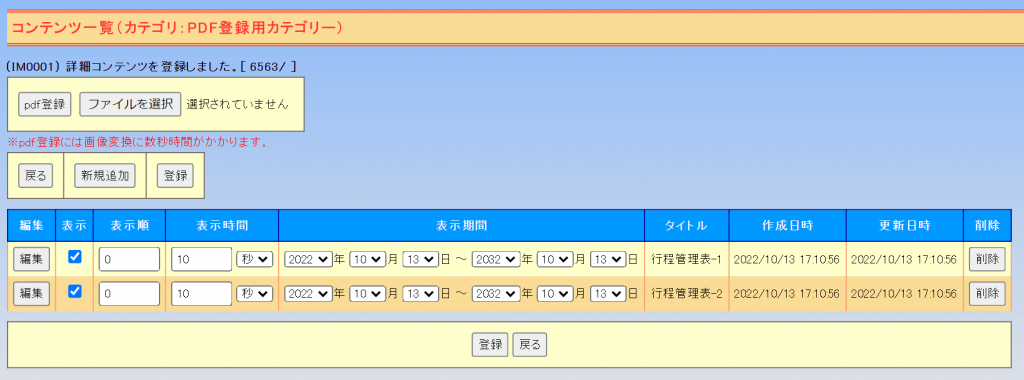This screenshot has width=1024, height=380.
Task: Click the pdf登録 button
Action: 44,104
